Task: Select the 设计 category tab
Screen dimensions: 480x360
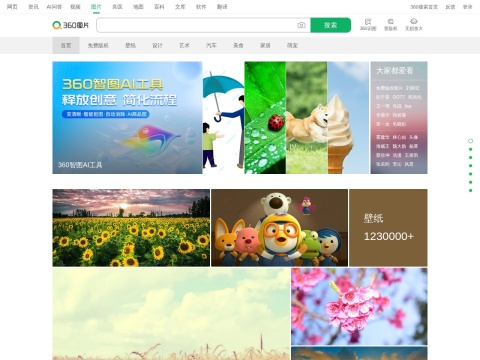Action: tap(157, 45)
